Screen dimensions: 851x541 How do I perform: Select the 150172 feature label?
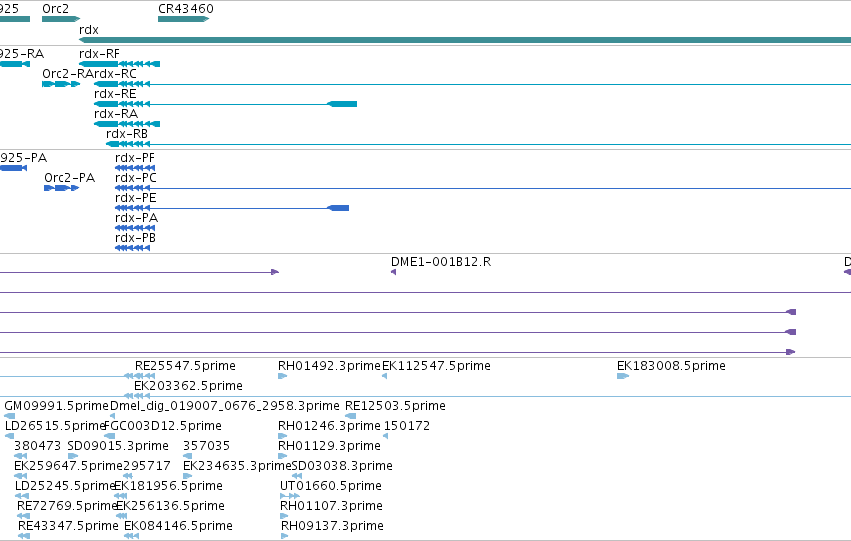pos(407,426)
